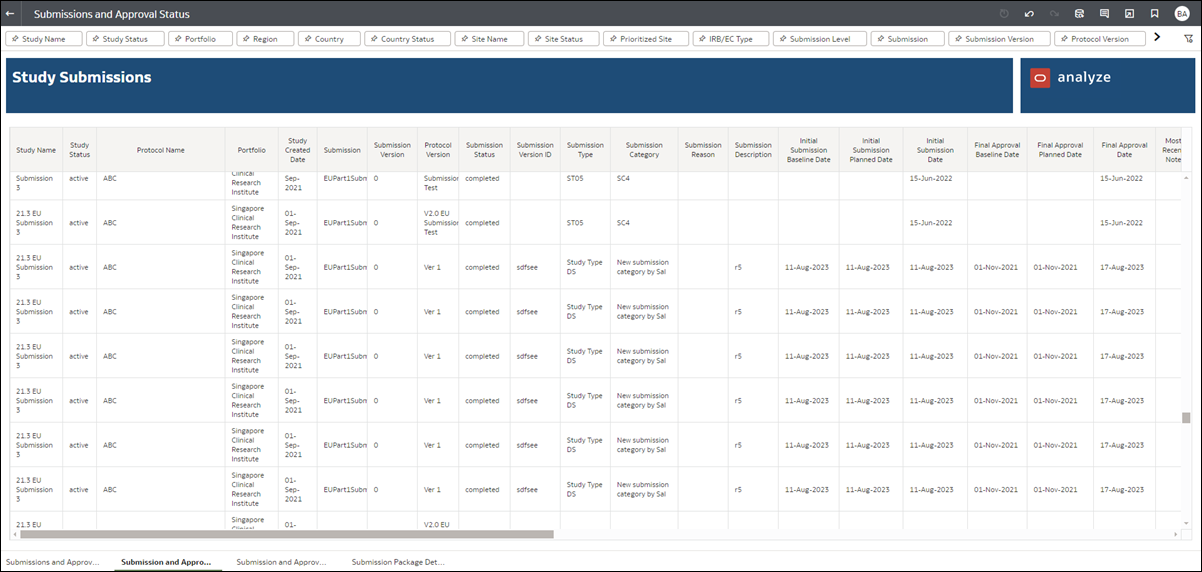
Task: Click the Final Approval Baseline Date header
Action: (x=997, y=150)
